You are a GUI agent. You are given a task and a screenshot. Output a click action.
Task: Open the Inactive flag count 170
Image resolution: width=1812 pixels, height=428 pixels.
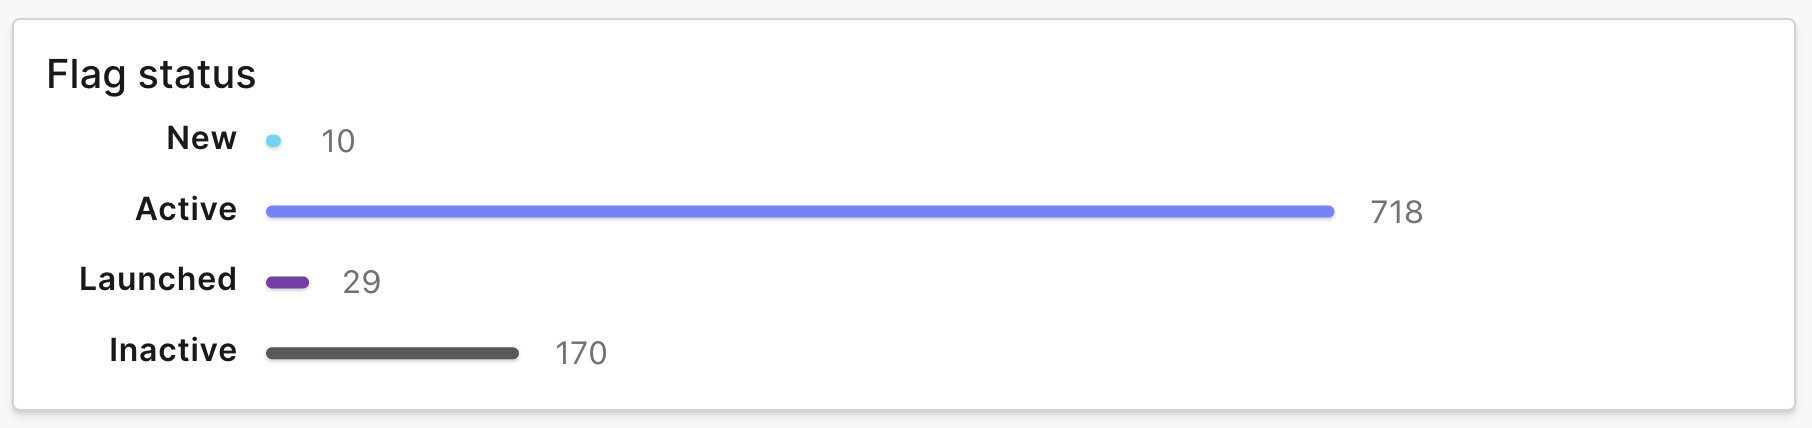coord(581,353)
